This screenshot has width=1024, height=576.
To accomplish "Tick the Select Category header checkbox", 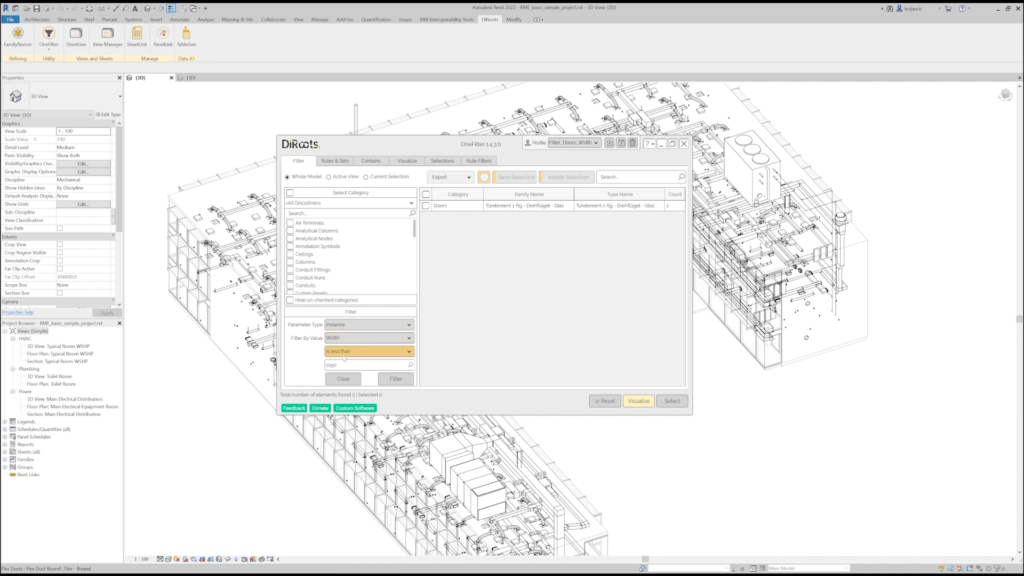I will click(290, 193).
